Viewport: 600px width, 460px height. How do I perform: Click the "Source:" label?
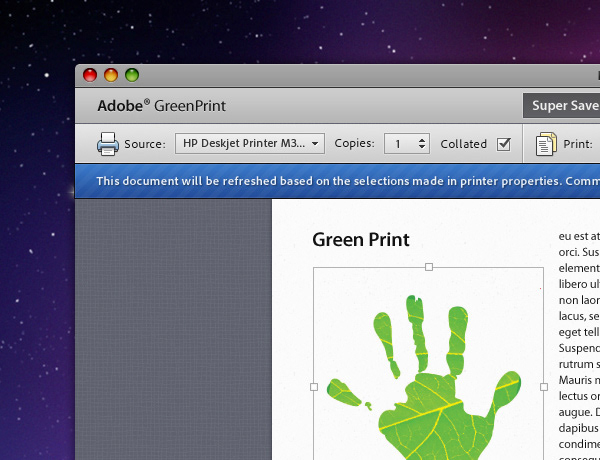[x=145, y=144]
